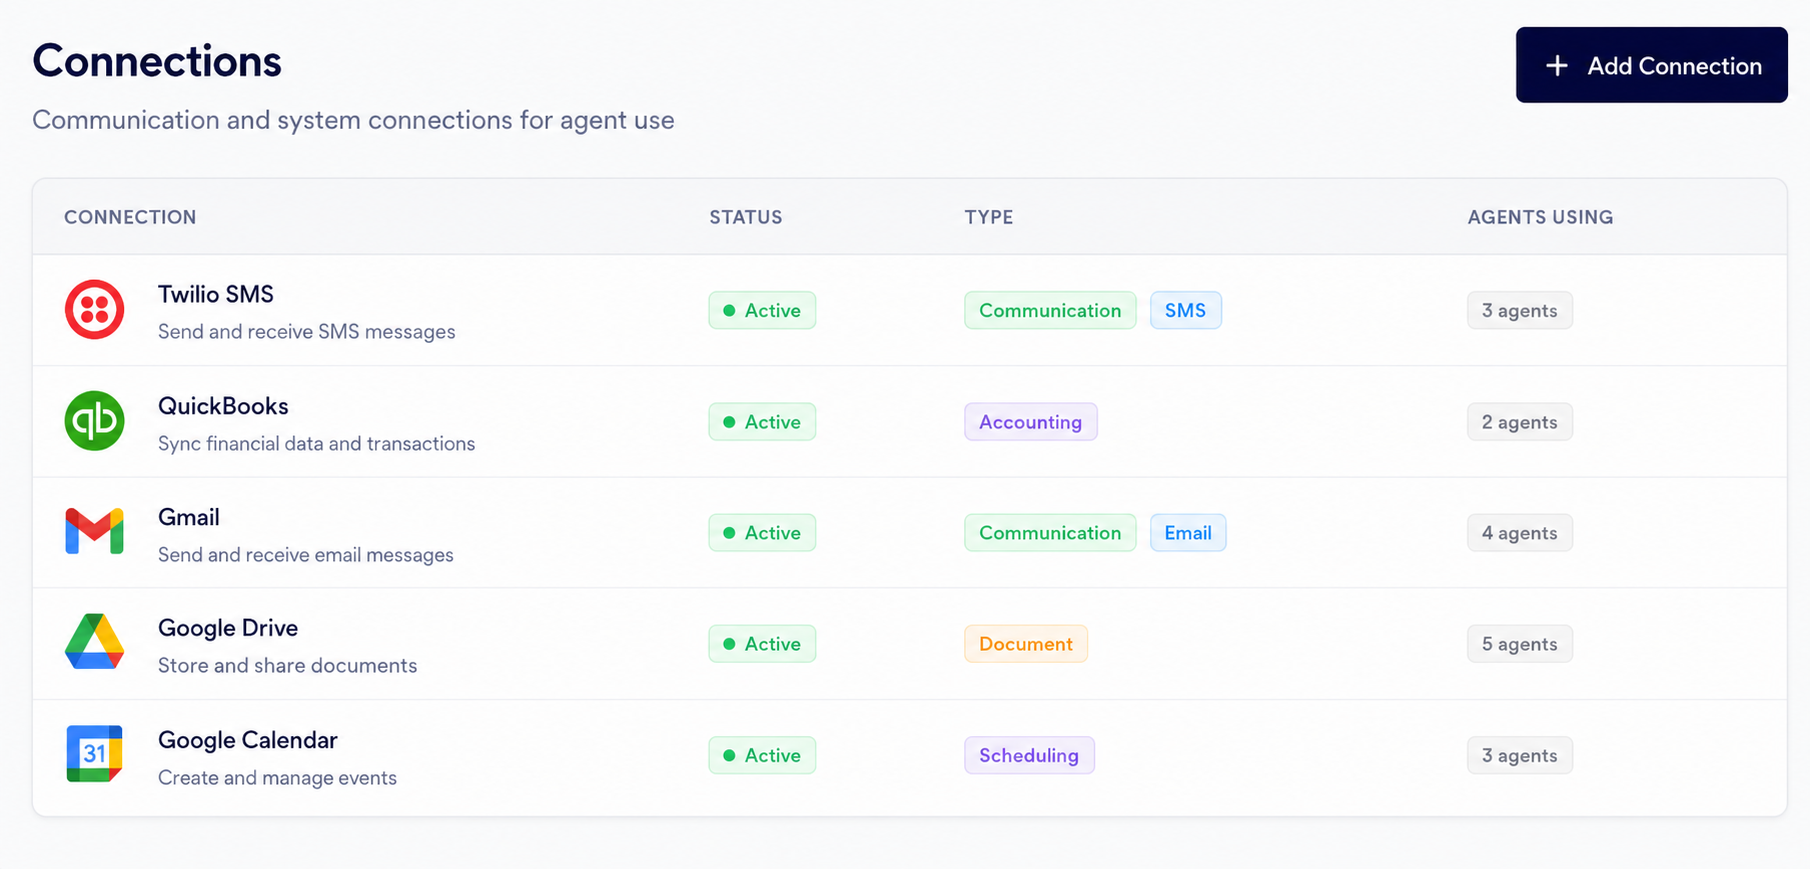Click 'Send and receive email messages' description
The height and width of the screenshot is (869, 1810).
(x=305, y=554)
